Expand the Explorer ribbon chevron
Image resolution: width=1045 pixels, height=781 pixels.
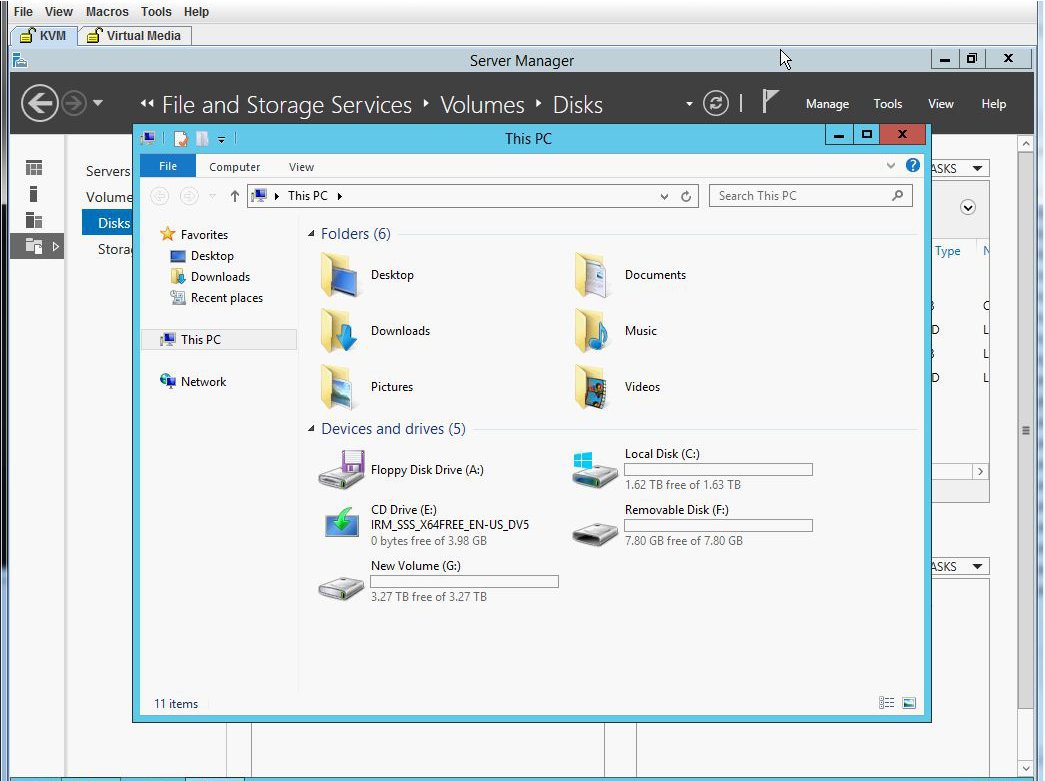coord(890,165)
